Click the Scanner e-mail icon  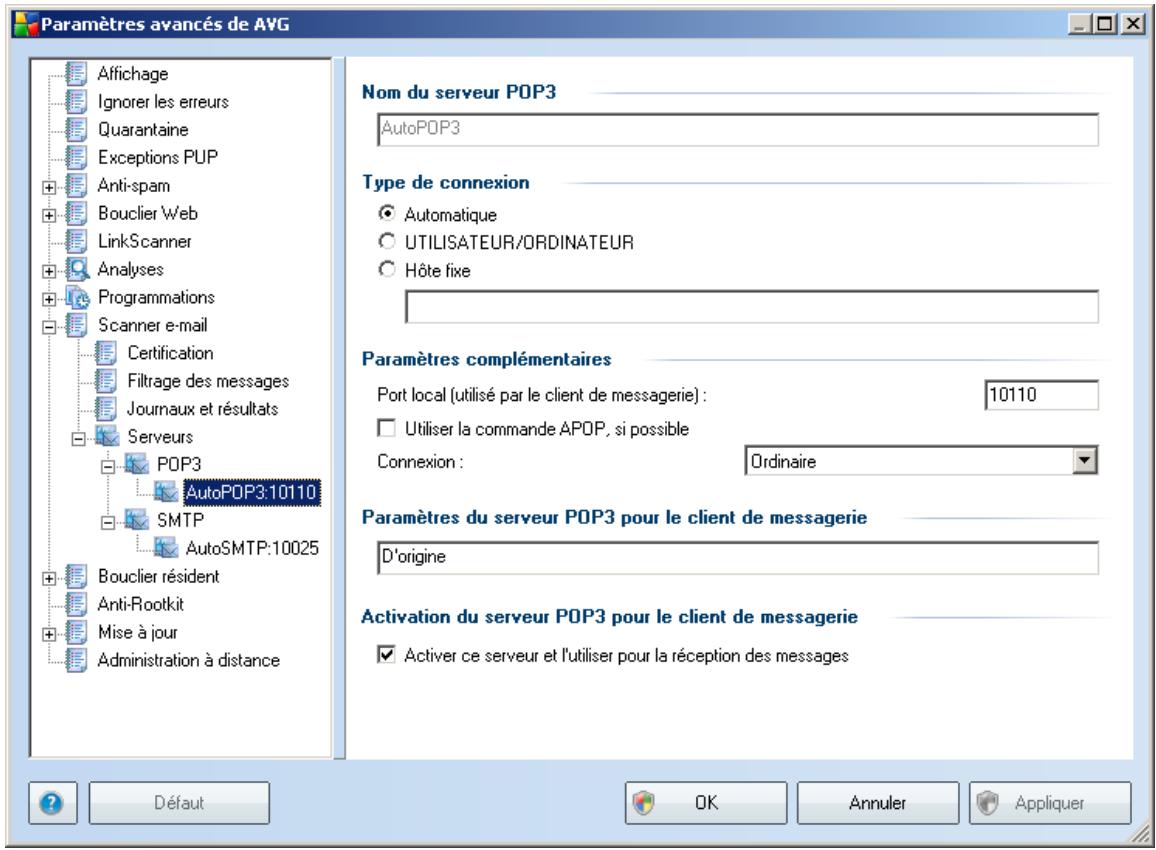click(76, 326)
